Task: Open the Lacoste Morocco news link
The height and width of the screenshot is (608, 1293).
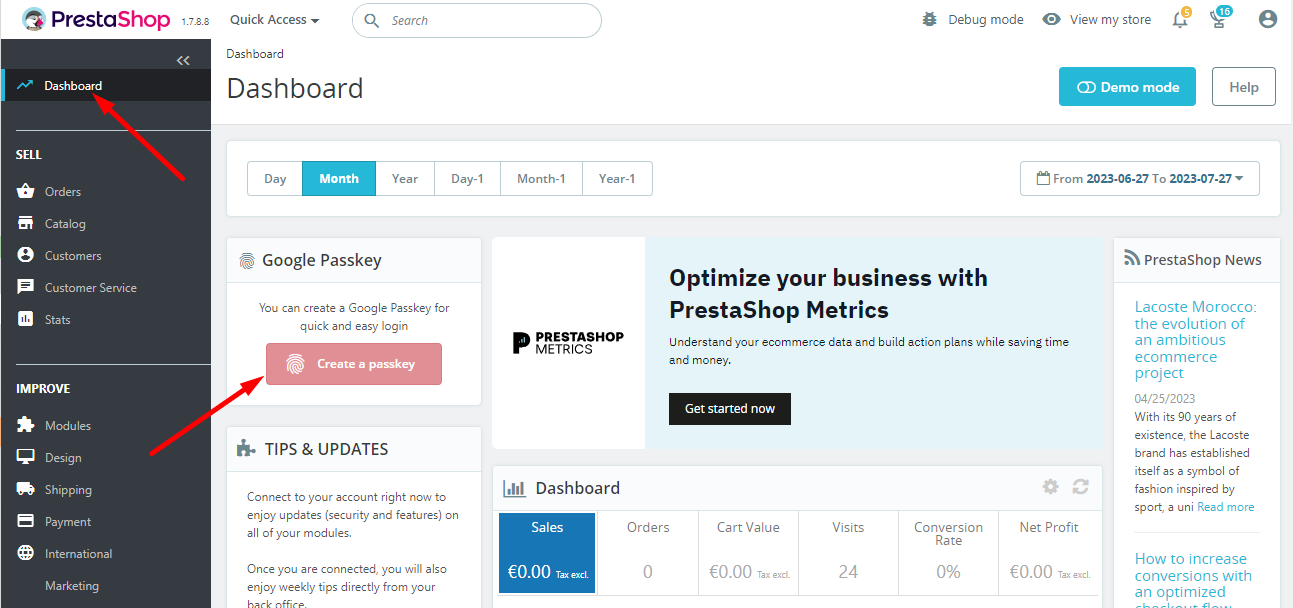Action: click(1195, 340)
